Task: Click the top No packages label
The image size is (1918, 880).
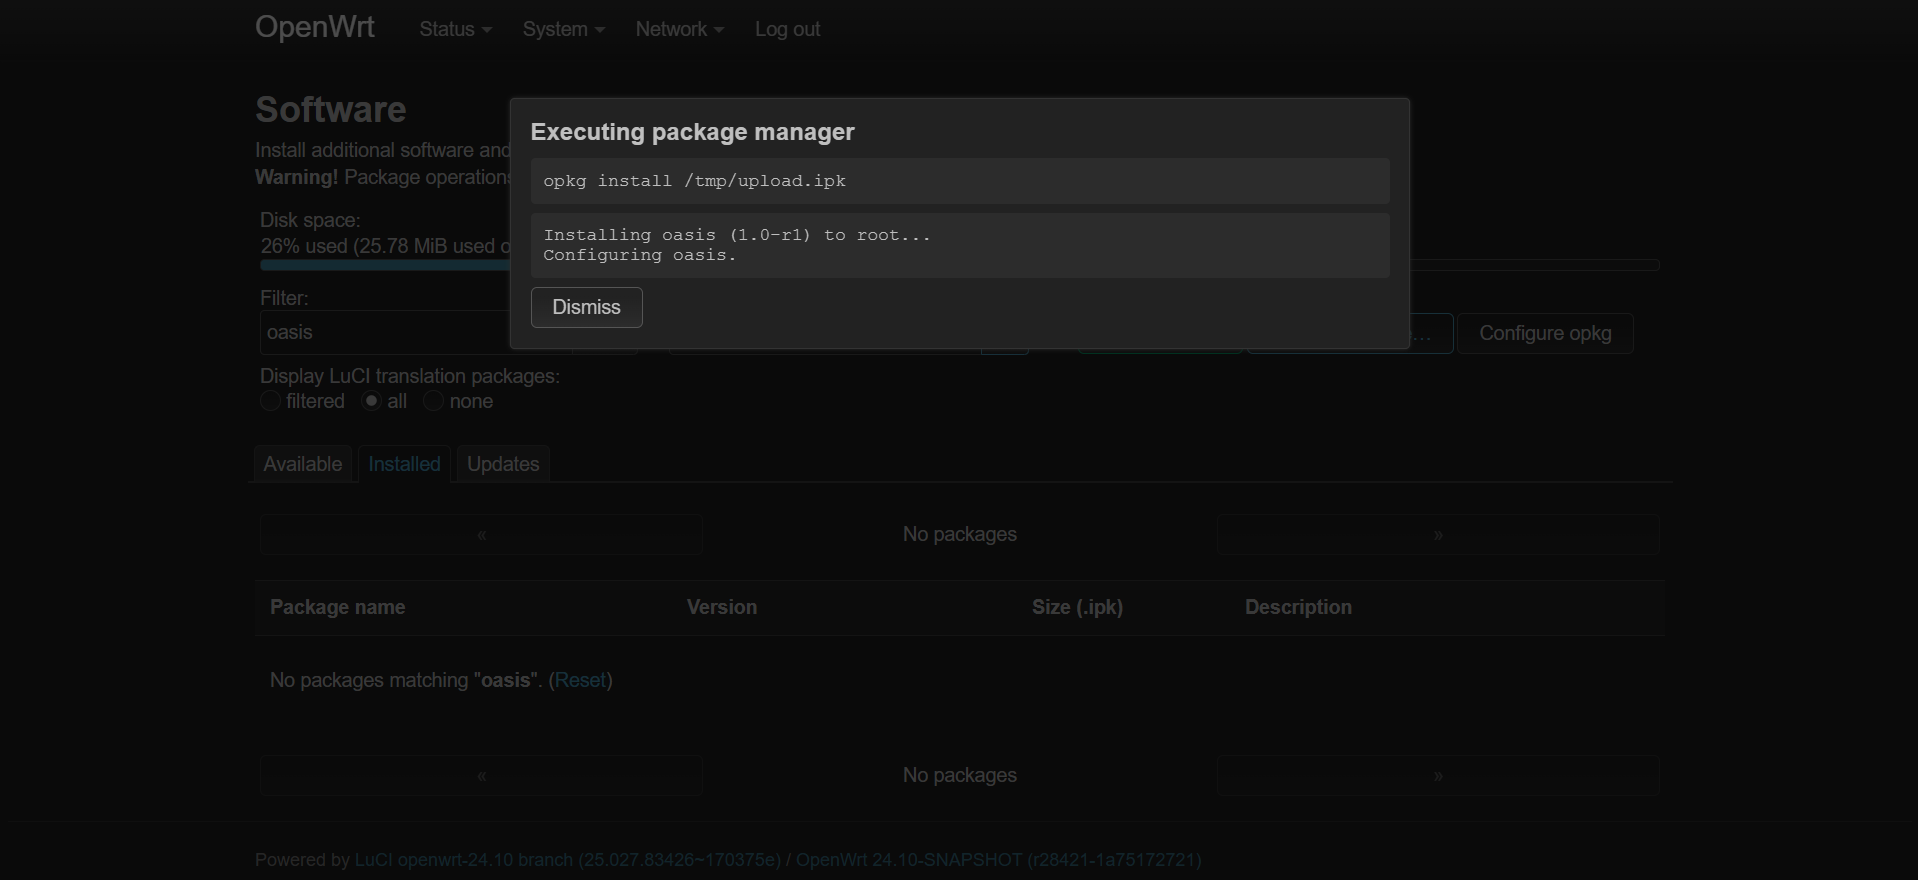Action: [x=959, y=534]
